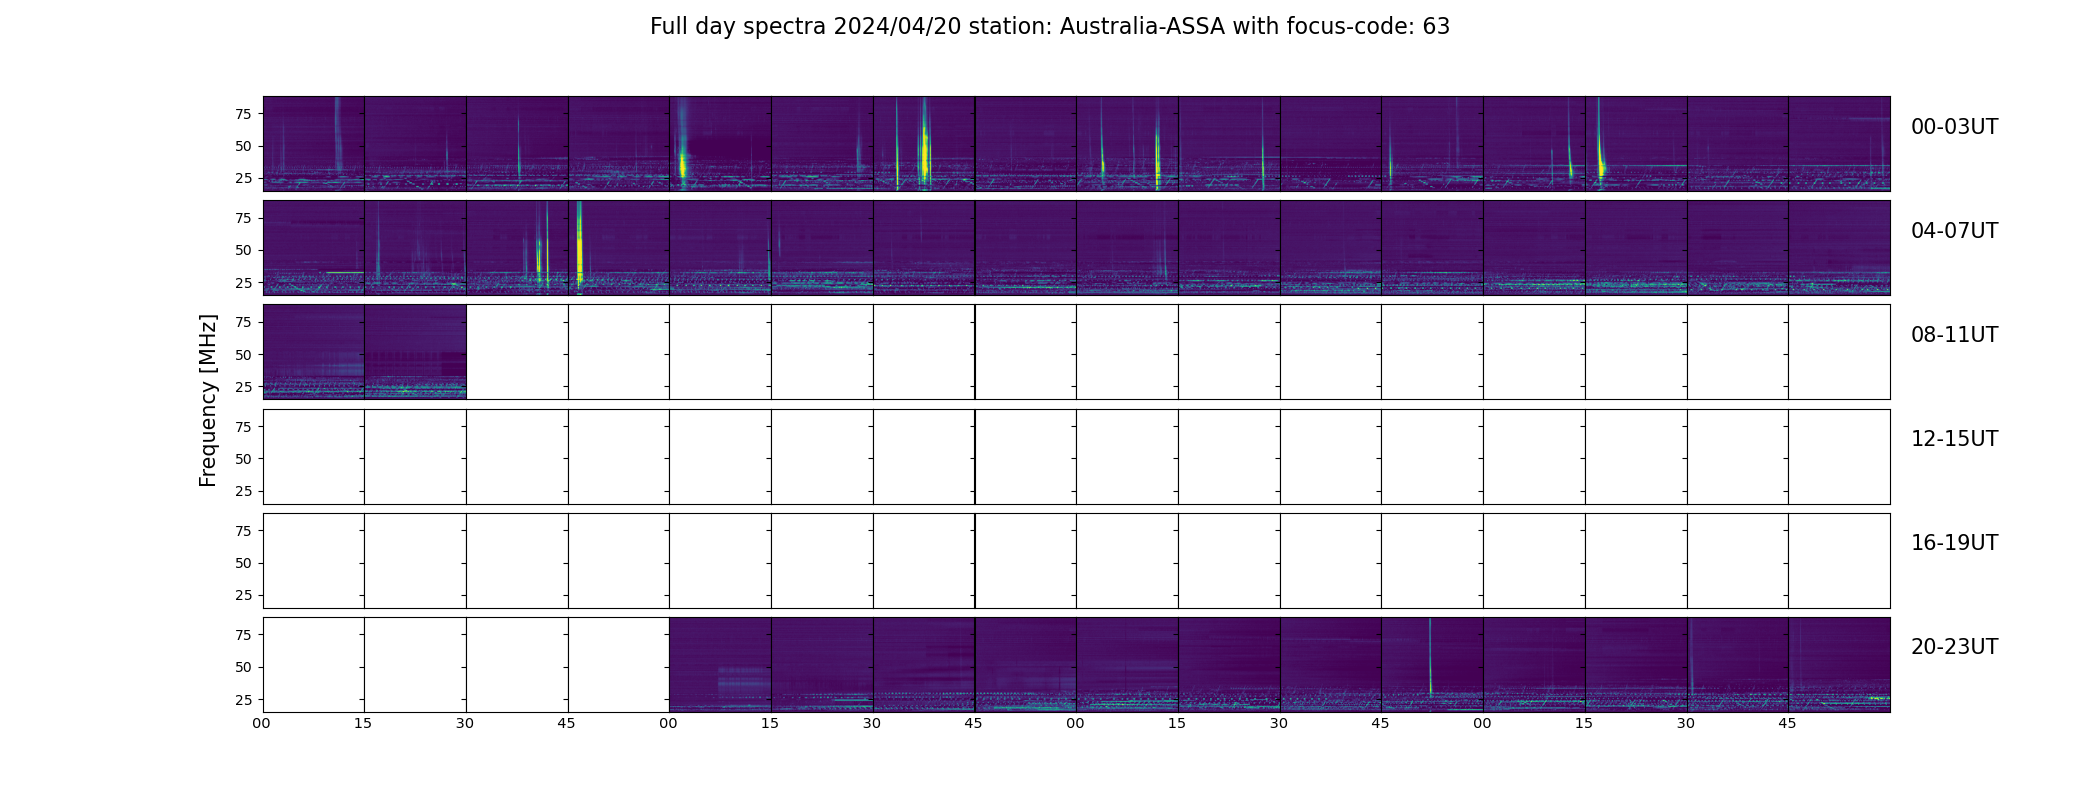The image size is (2100, 800).
Task: Click the 12-15UT row label
Action: pos(1954,439)
